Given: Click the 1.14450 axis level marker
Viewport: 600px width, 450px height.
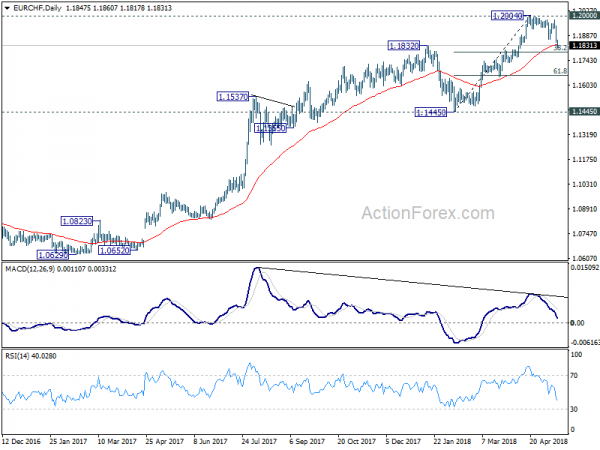Looking at the screenshot, I should (584, 112).
